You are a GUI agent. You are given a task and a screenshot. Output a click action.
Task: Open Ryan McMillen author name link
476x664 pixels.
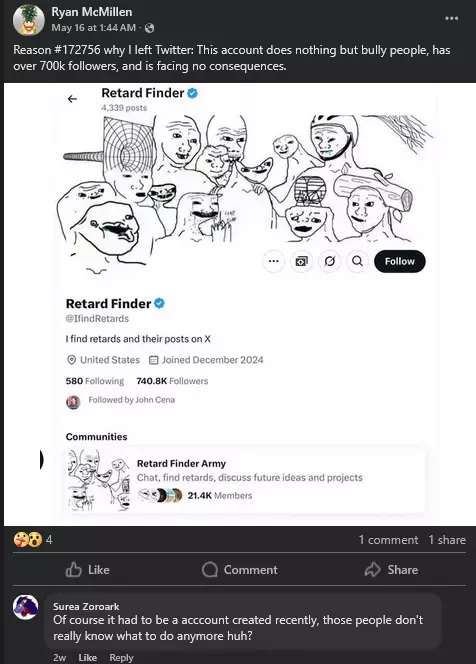click(x=91, y=12)
